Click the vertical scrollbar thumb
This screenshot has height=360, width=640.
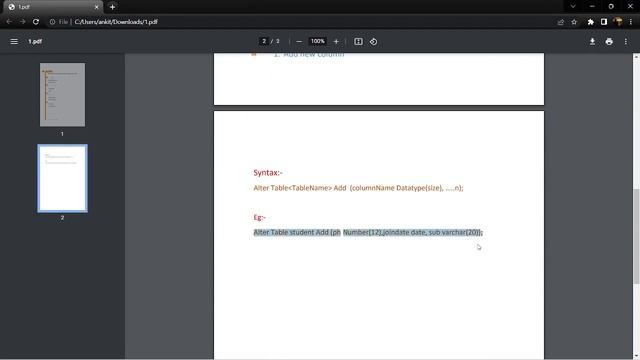[x=636, y=236]
